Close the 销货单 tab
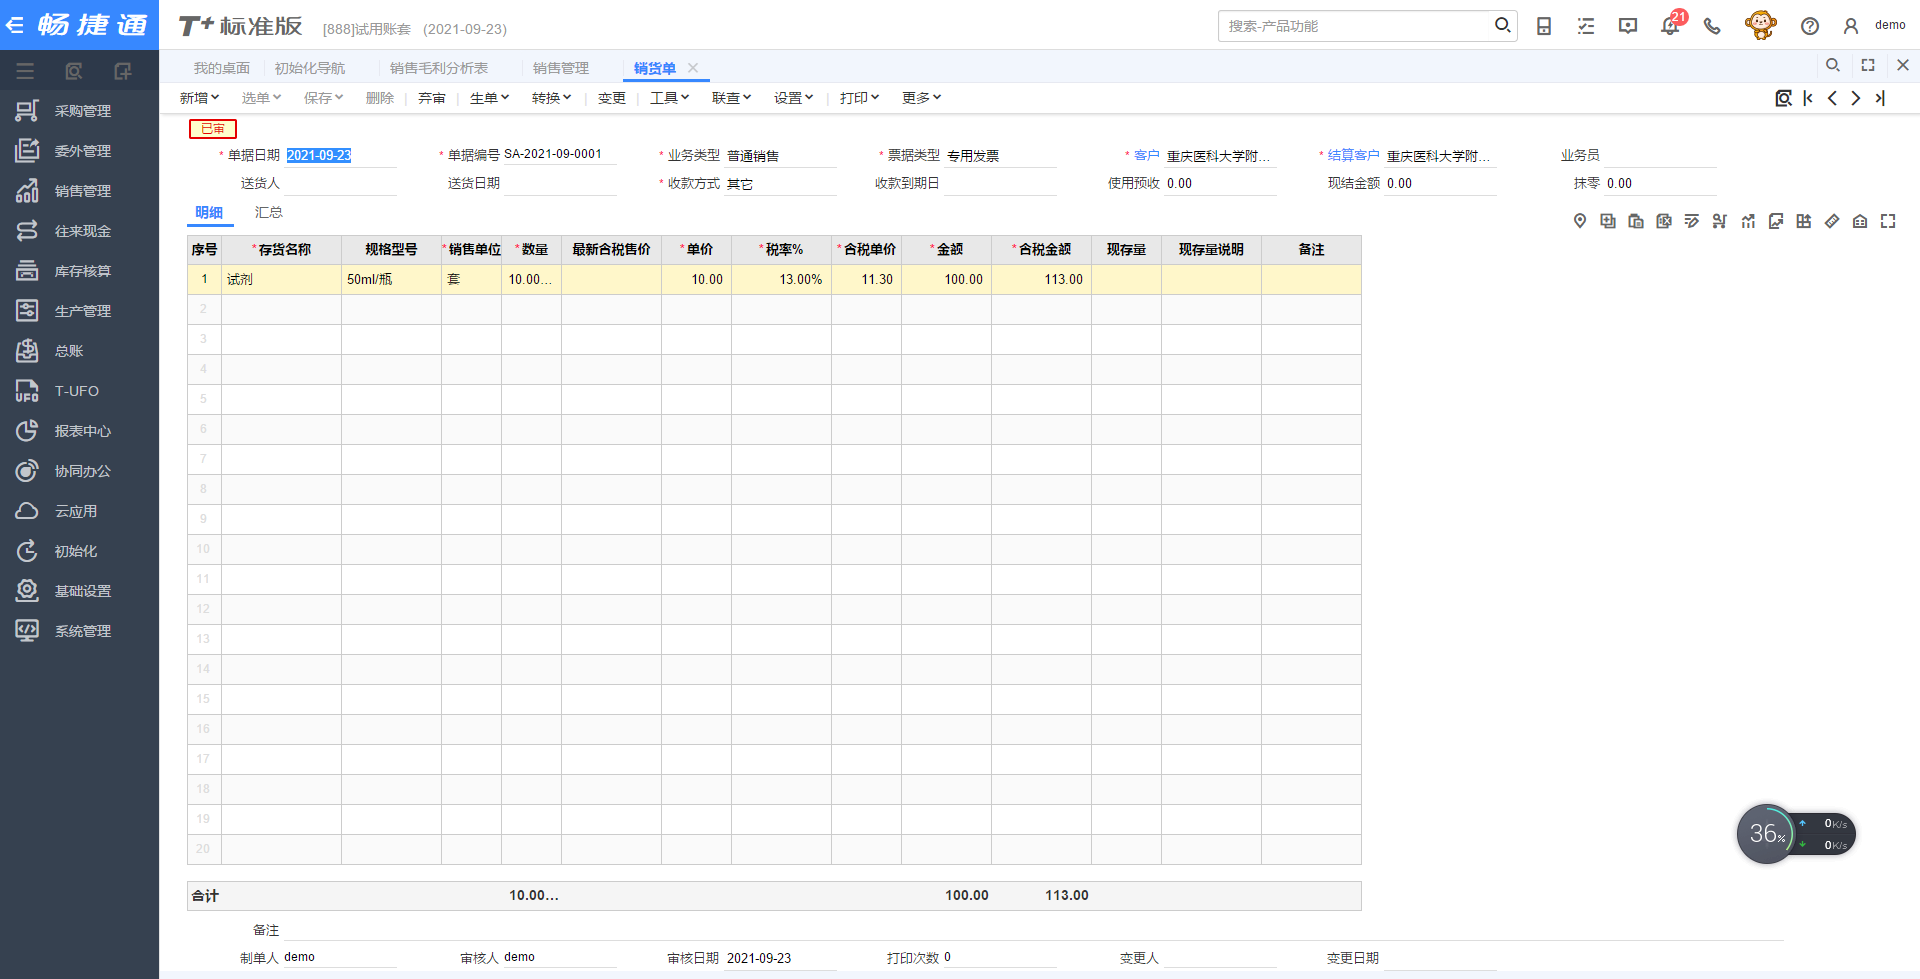Viewport: 1920px width, 979px height. 693,68
